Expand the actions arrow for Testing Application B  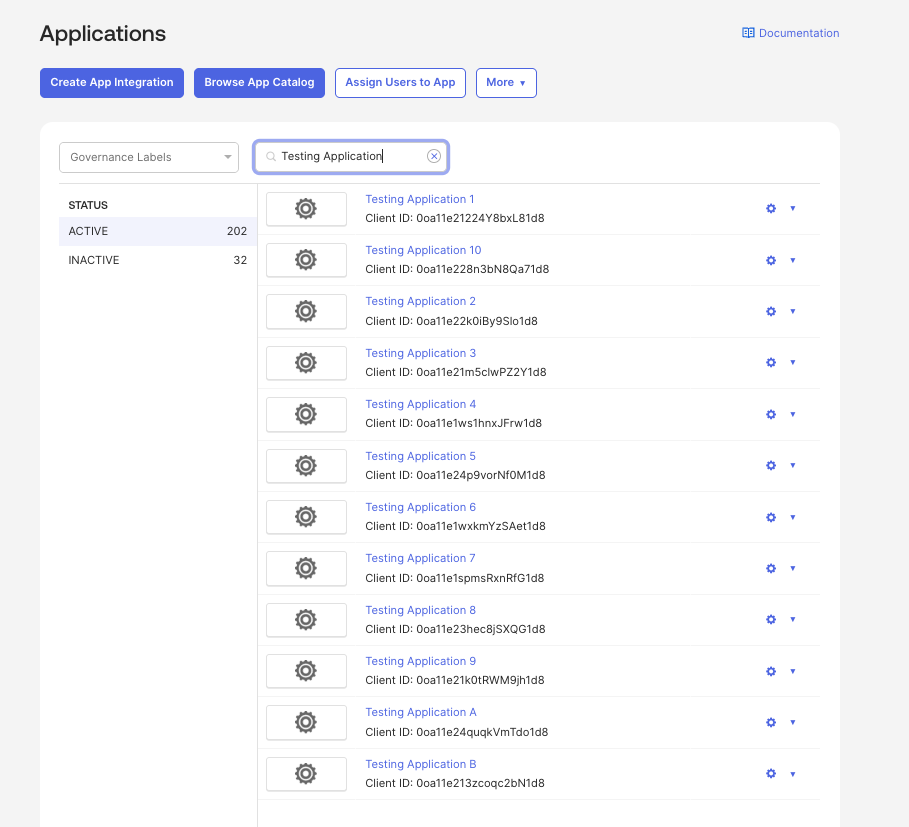click(792, 774)
